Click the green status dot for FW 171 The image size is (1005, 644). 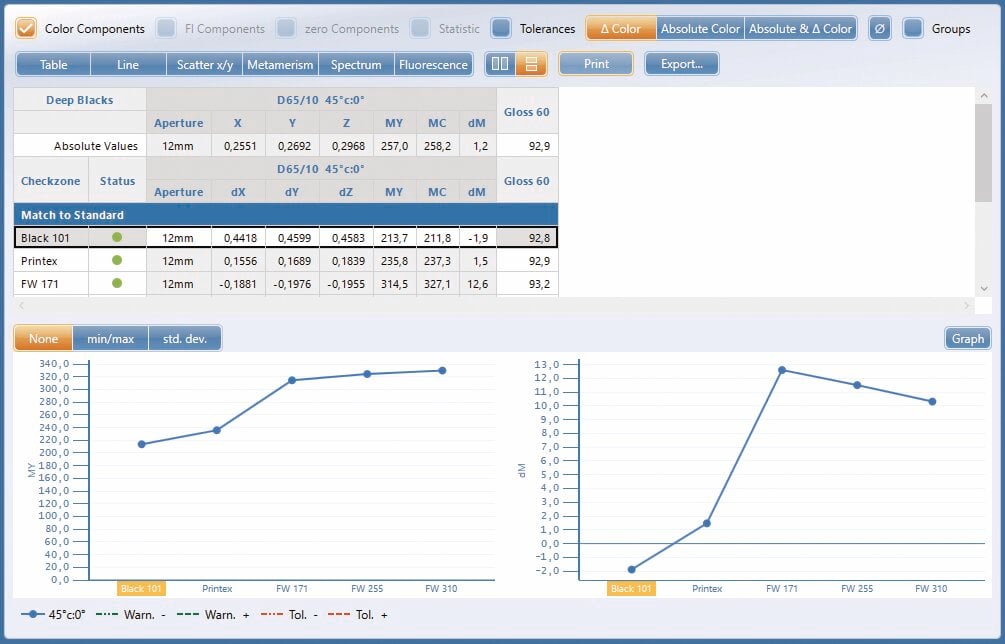pos(117,283)
